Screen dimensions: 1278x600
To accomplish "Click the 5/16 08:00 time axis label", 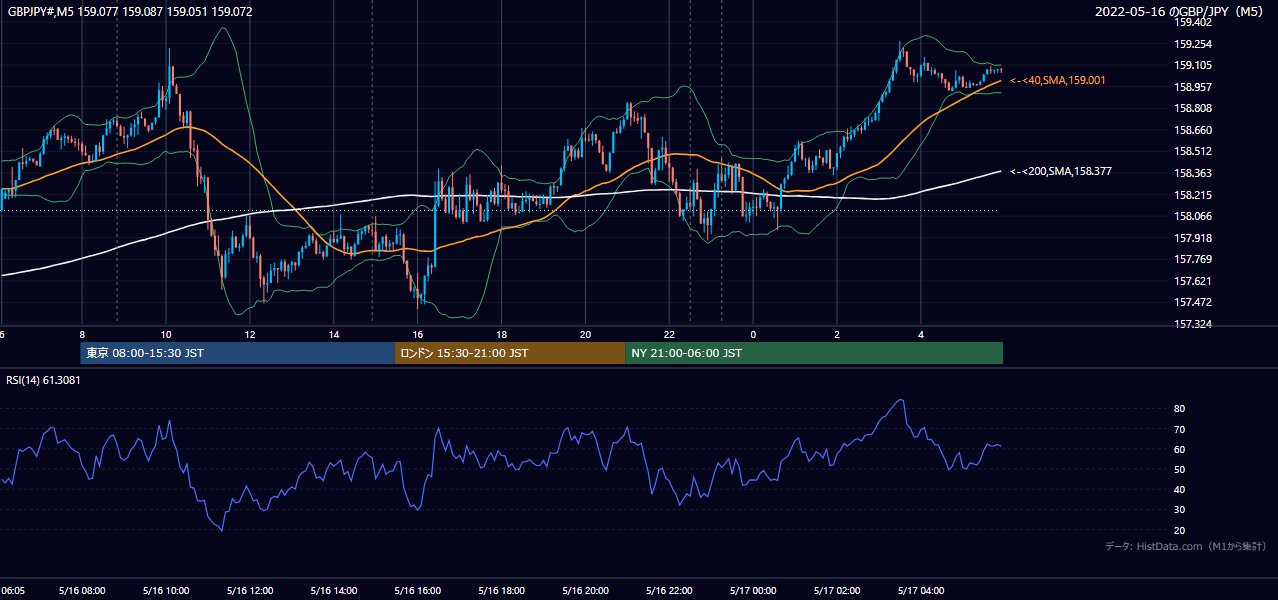I will click(82, 590).
